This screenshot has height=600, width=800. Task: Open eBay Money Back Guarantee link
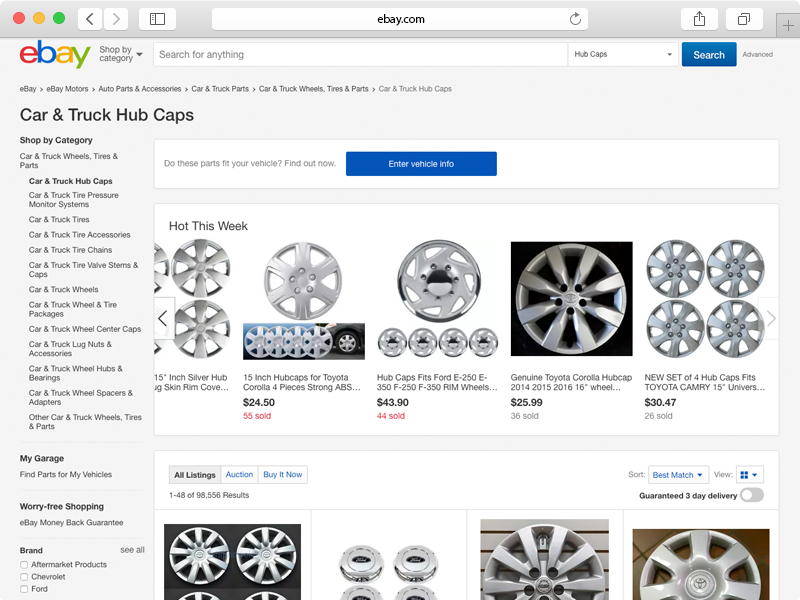pyautogui.click(x=71, y=522)
